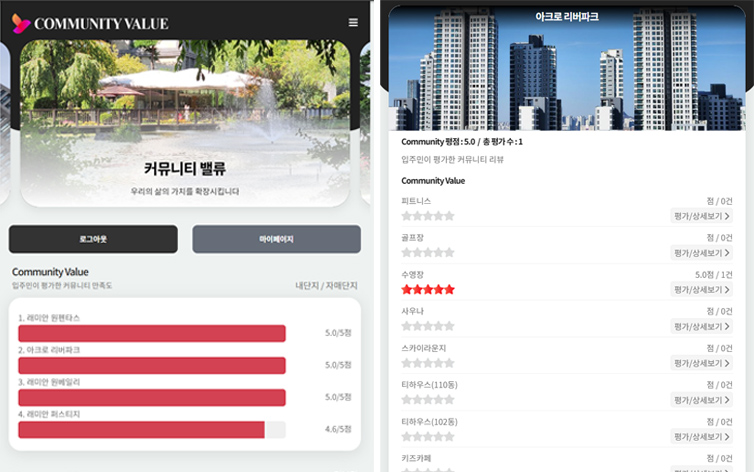Click the 스카이라운지 star rating icons
This screenshot has width=754, height=472.
[427, 363]
